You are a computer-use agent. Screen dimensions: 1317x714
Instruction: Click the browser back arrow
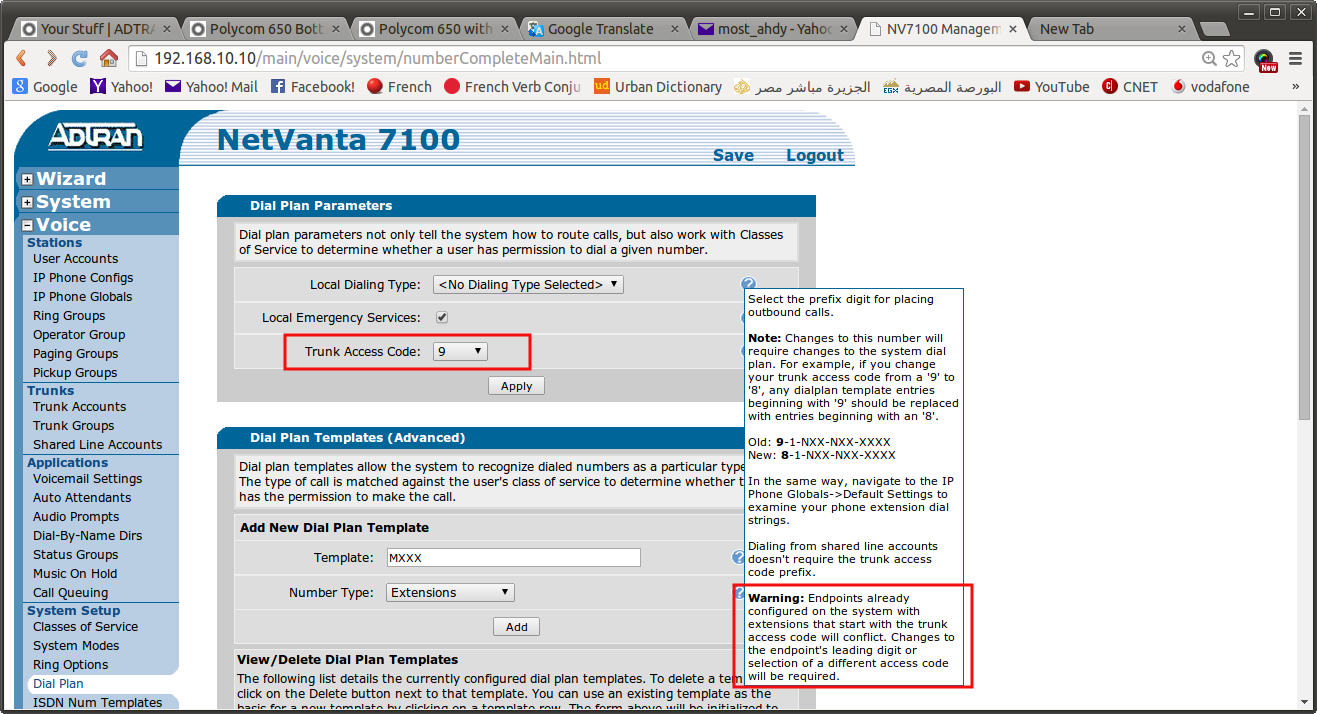pos(22,58)
